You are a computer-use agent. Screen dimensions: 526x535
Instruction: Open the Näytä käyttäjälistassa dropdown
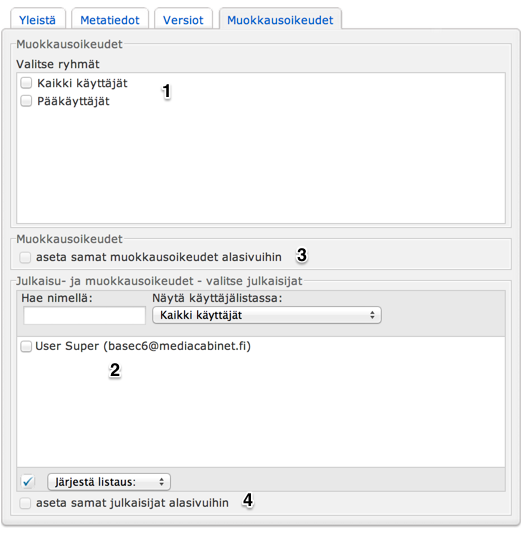pos(267,315)
